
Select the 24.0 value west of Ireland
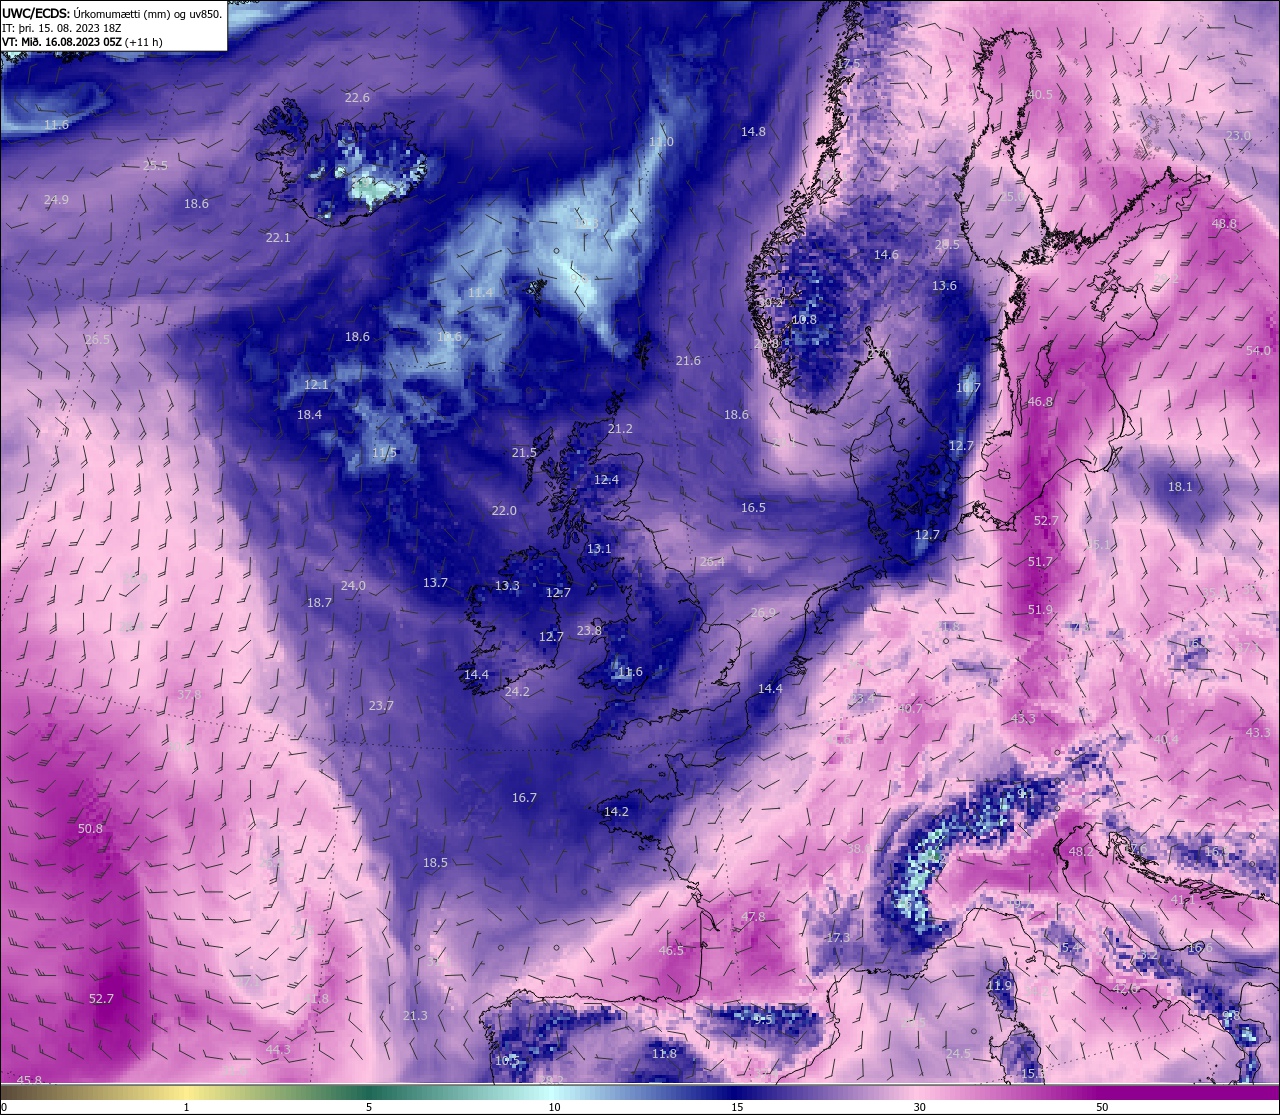pyautogui.click(x=353, y=586)
